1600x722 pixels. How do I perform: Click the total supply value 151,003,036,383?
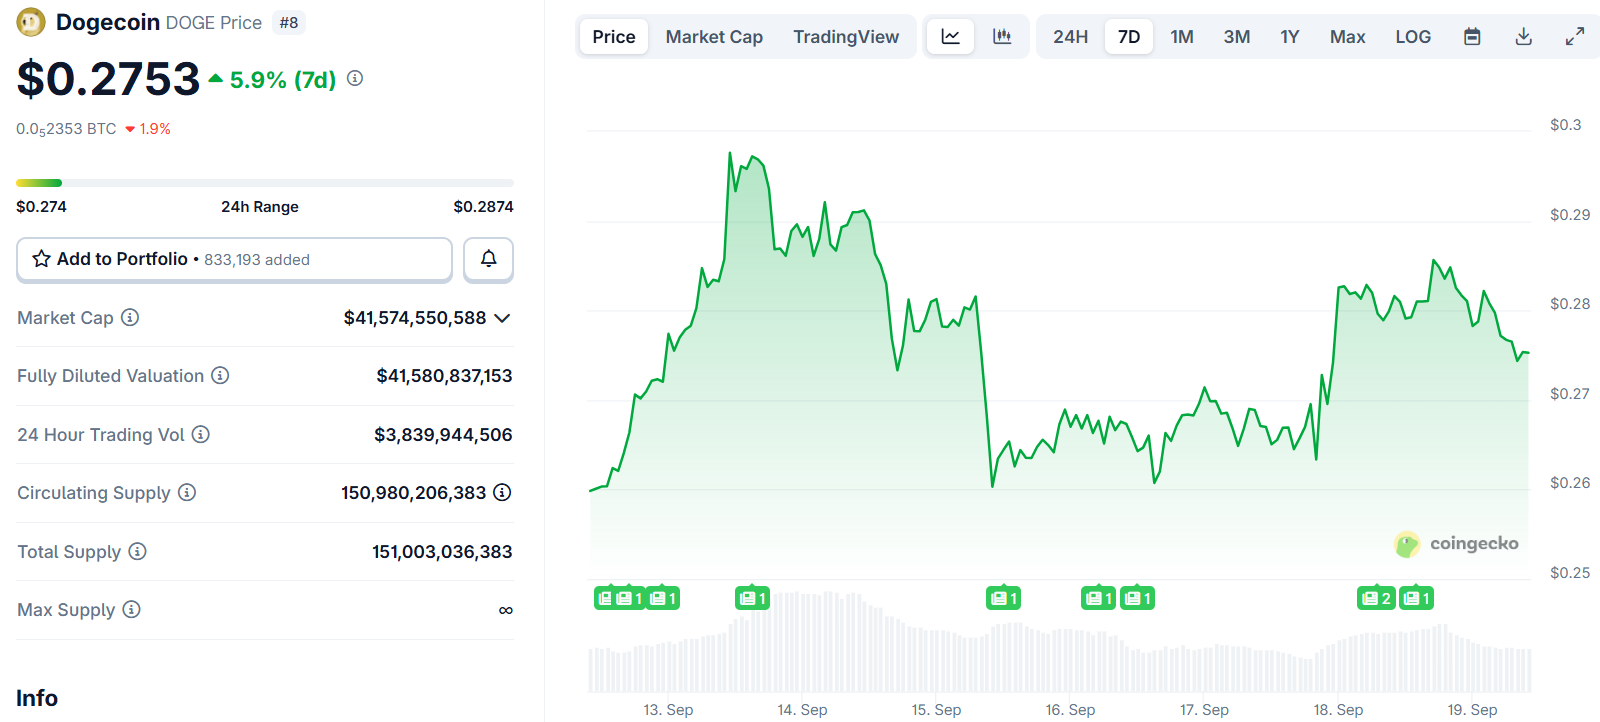(442, 552)
